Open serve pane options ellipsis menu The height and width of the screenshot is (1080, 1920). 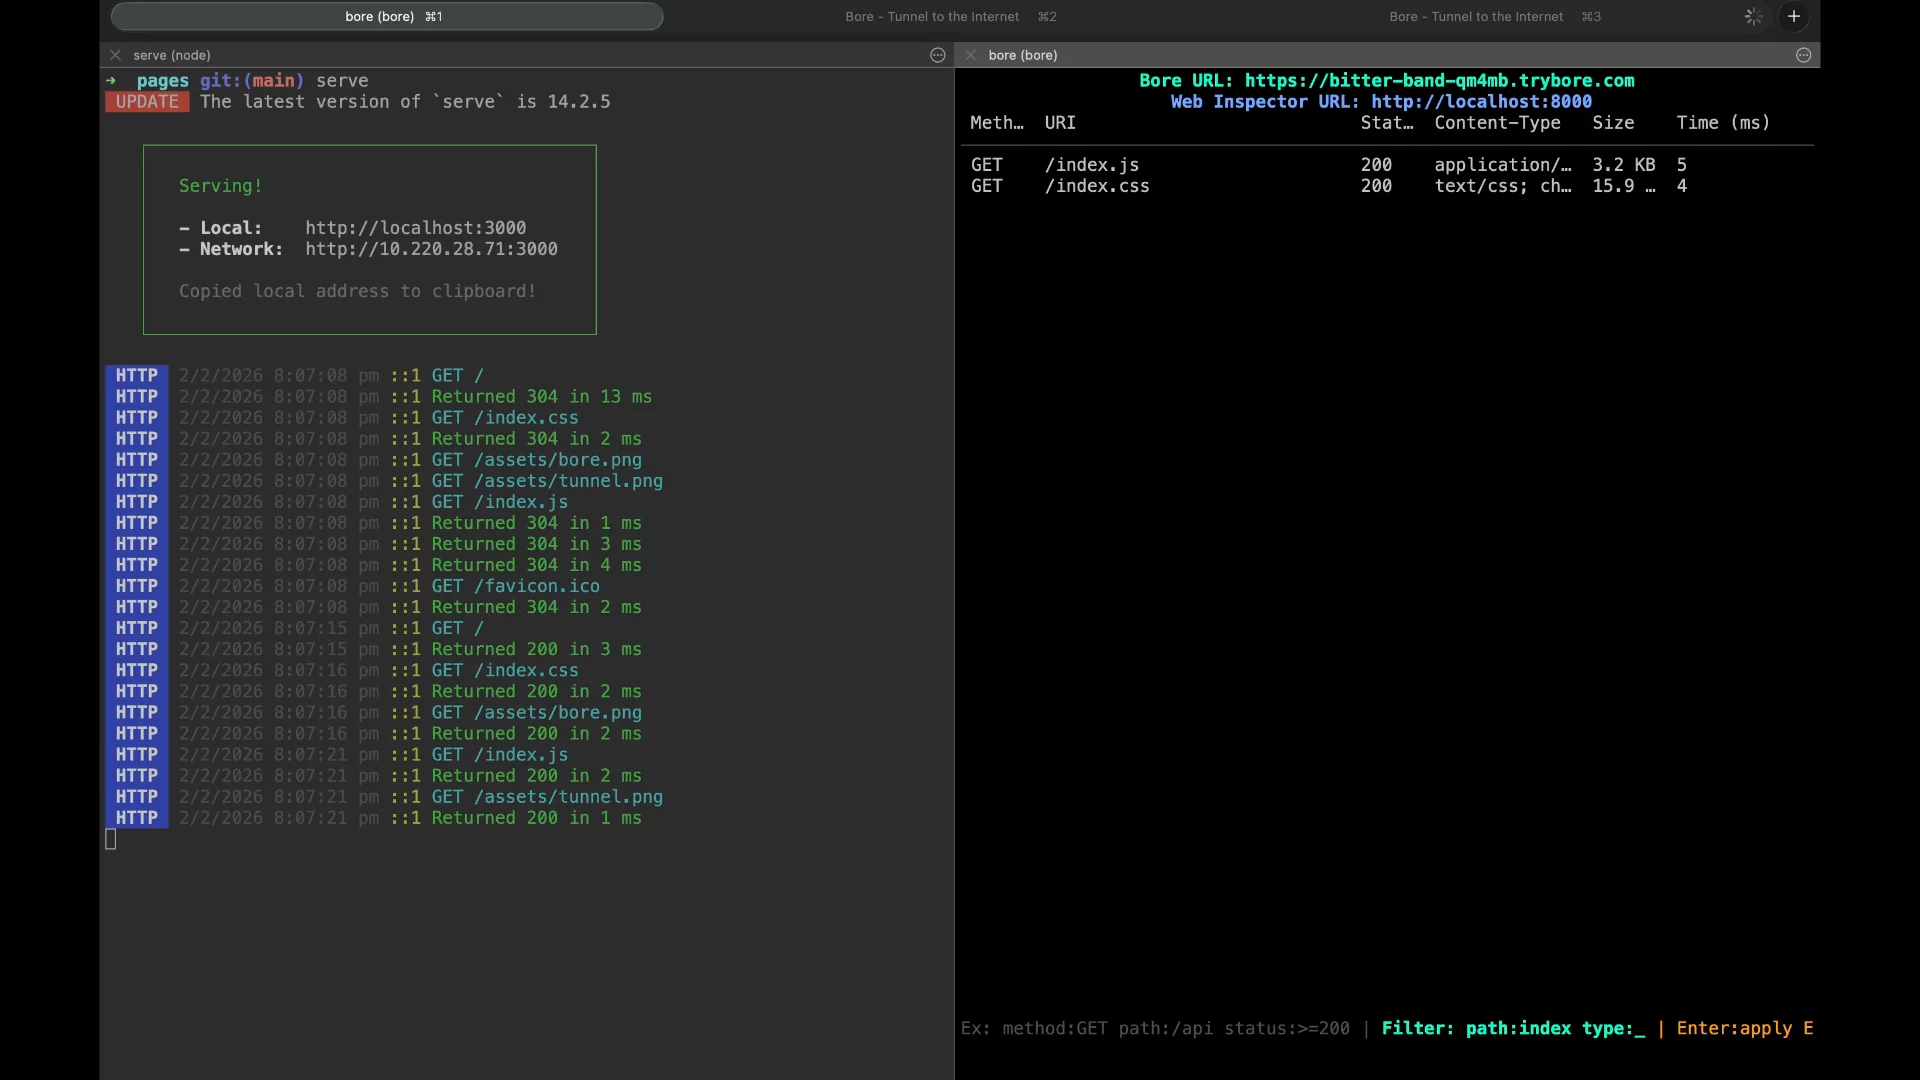click(x=937, y=55)
